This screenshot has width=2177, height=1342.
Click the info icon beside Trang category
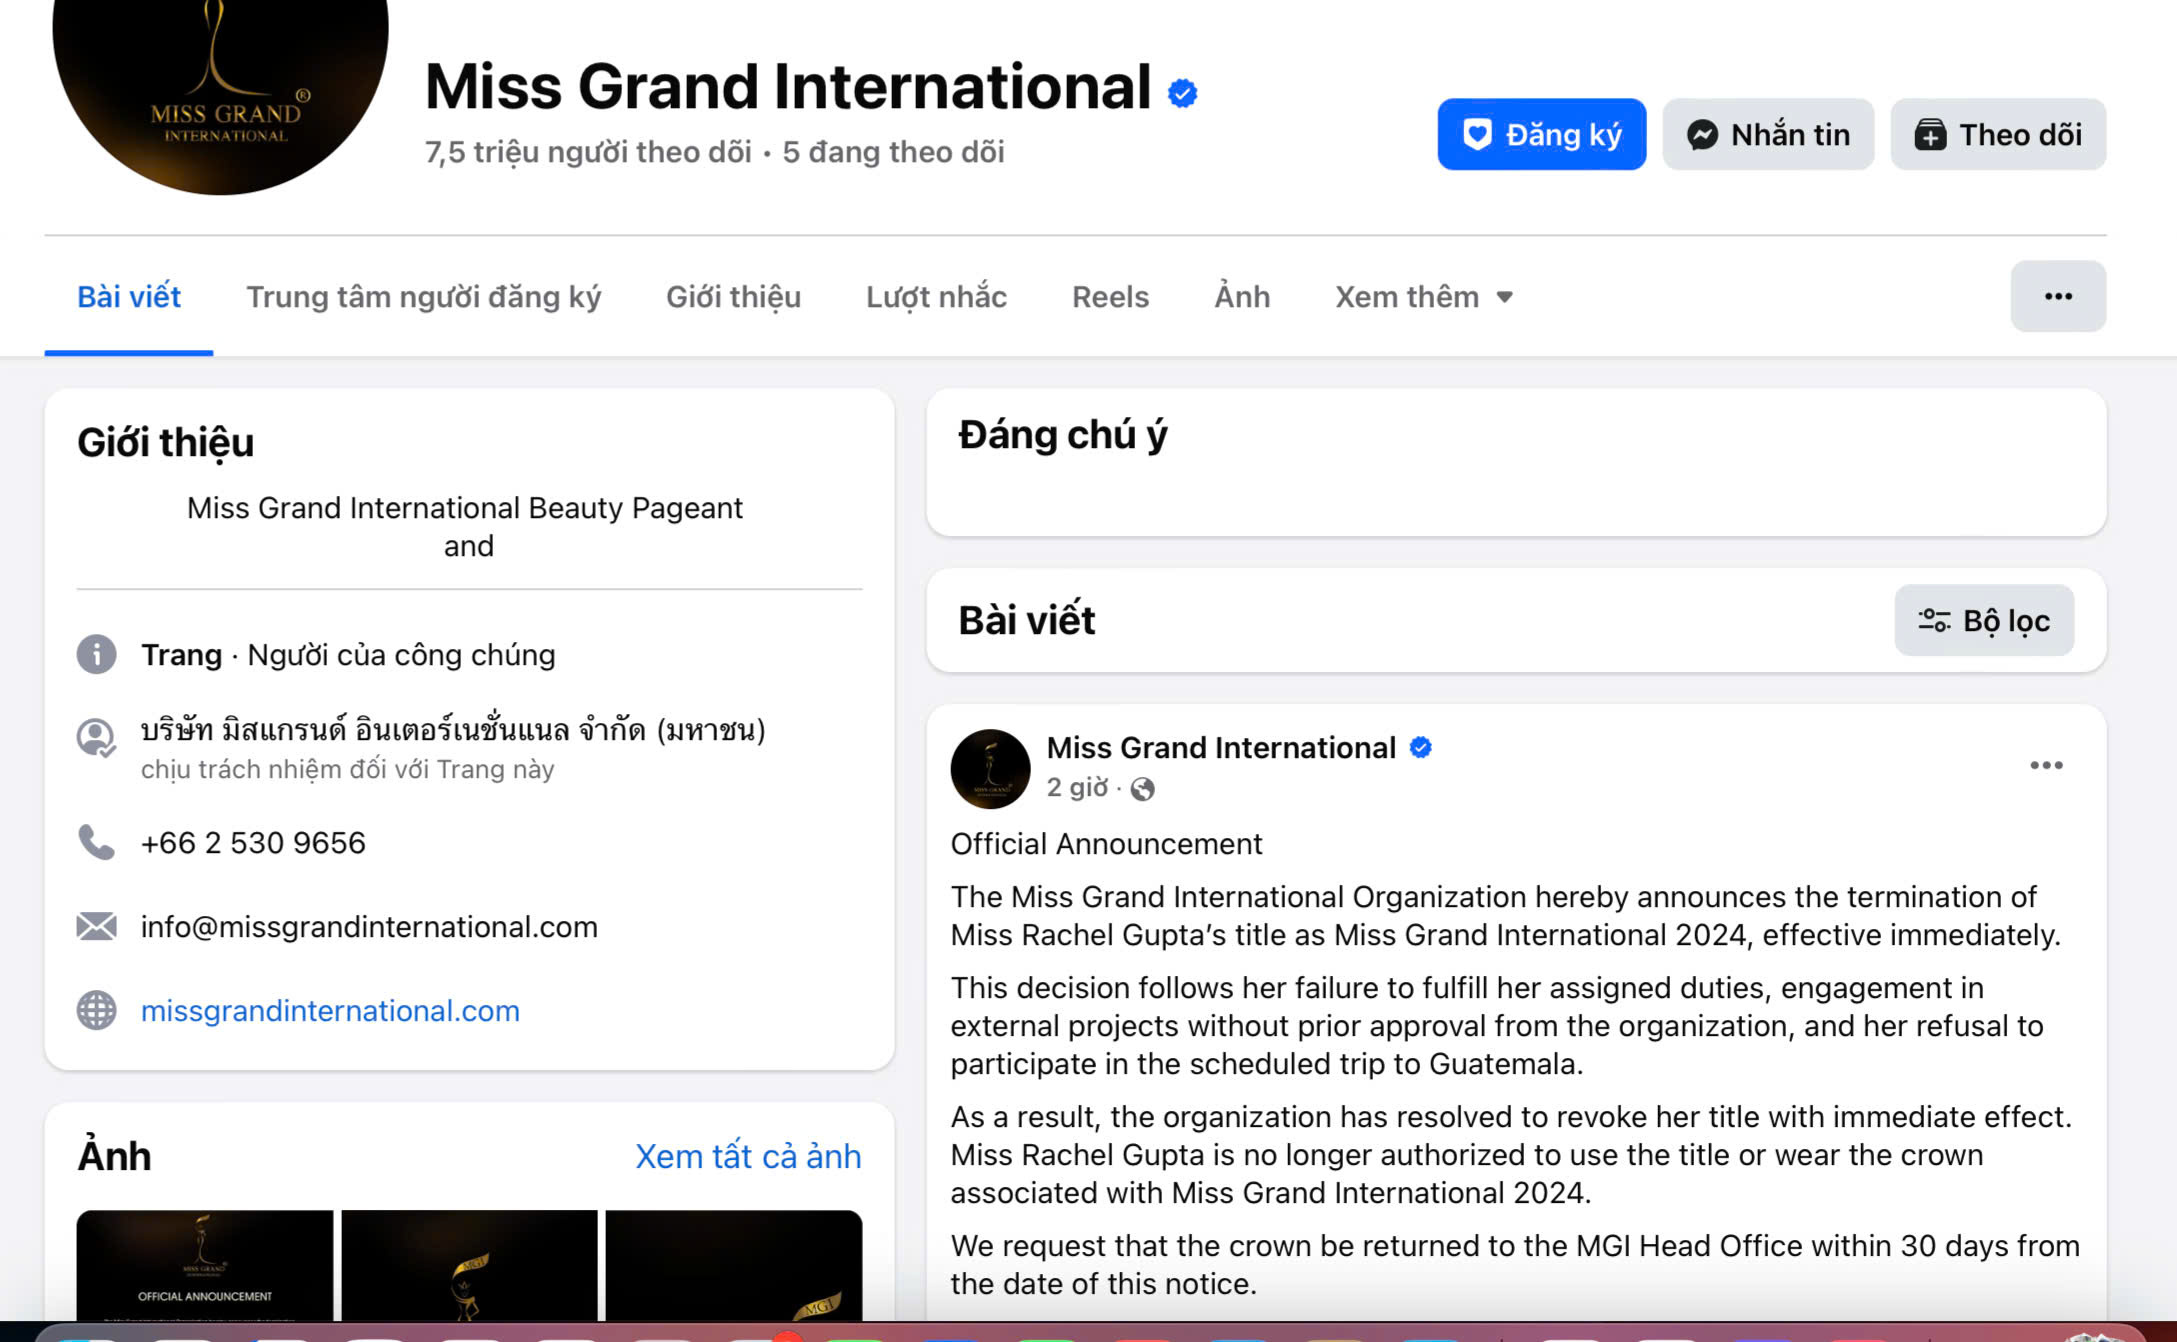(x=97, y=655)
